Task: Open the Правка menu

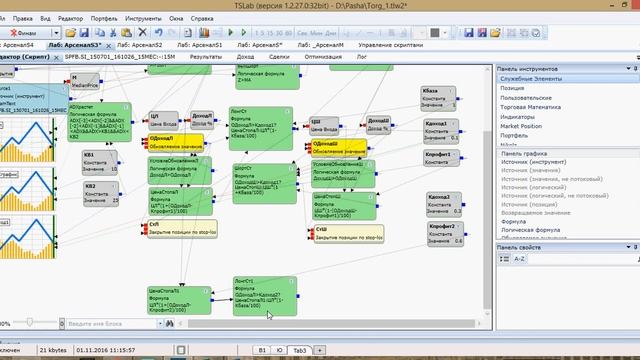Action: tap(22, 19)
